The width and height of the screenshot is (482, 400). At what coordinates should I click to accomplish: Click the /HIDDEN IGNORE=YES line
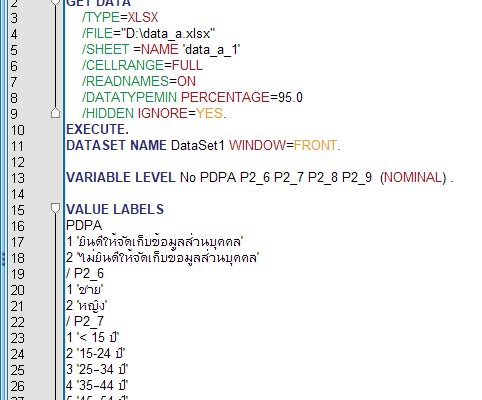[x=154, y=113]
